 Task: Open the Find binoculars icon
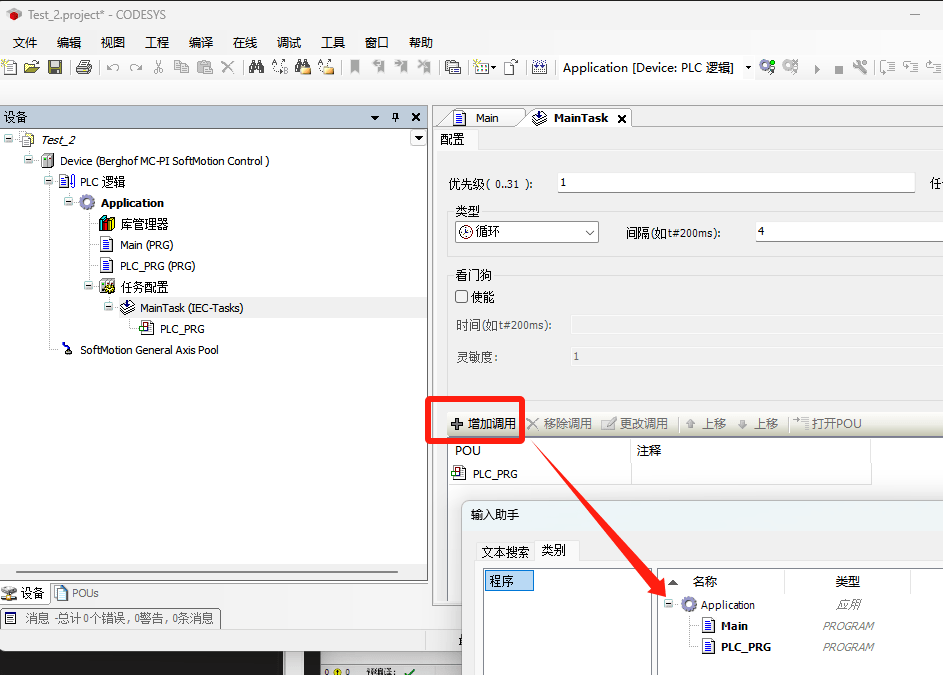256,67
